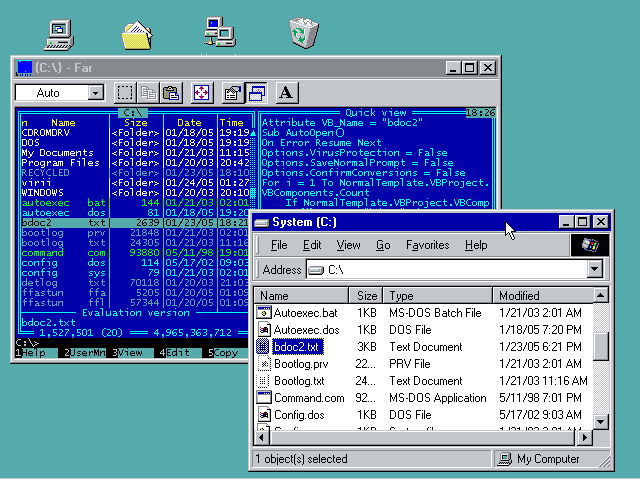Click the Bootlog.prv file icon
Image resolution: width=640 pixels, height=480 pixels.
click(x=264, y=364)
